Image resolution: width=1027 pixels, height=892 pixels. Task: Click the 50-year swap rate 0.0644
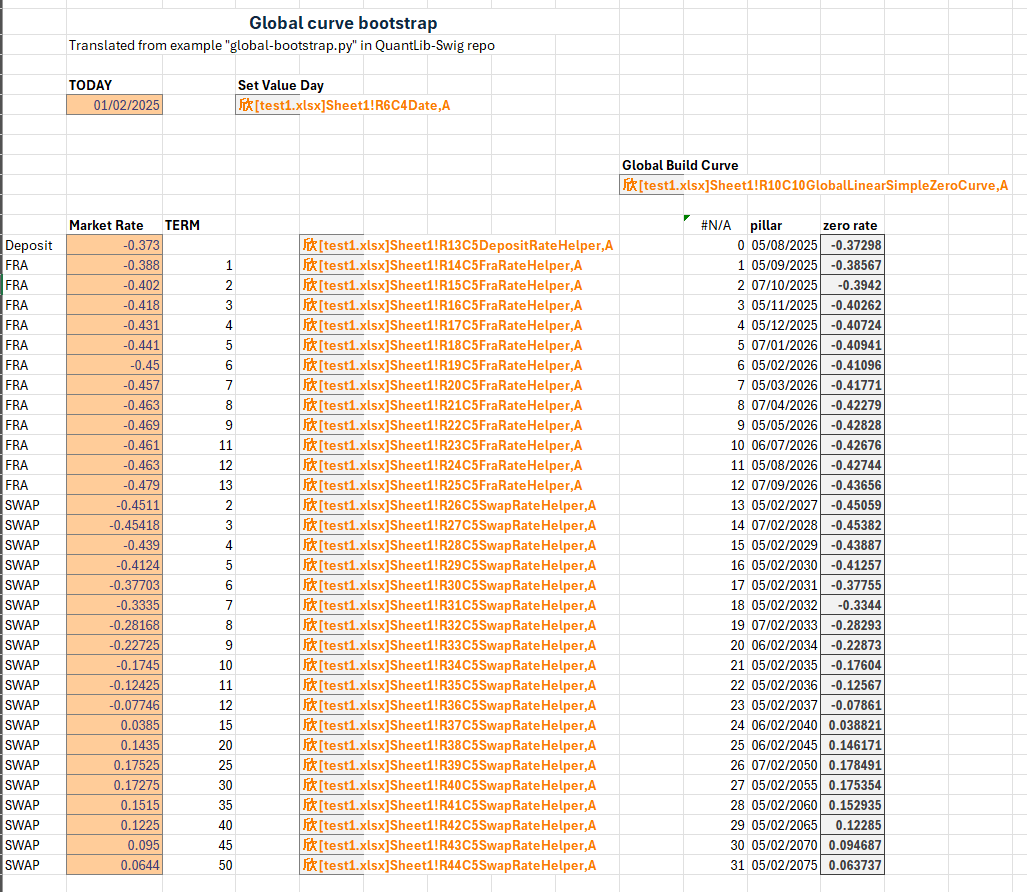click(x=115, y=865)
